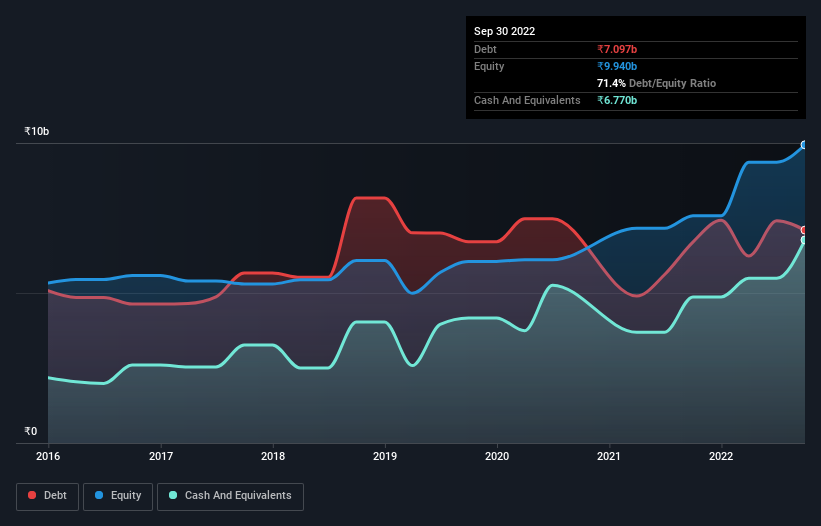Click the teal Cash endpoint marker

805,240
